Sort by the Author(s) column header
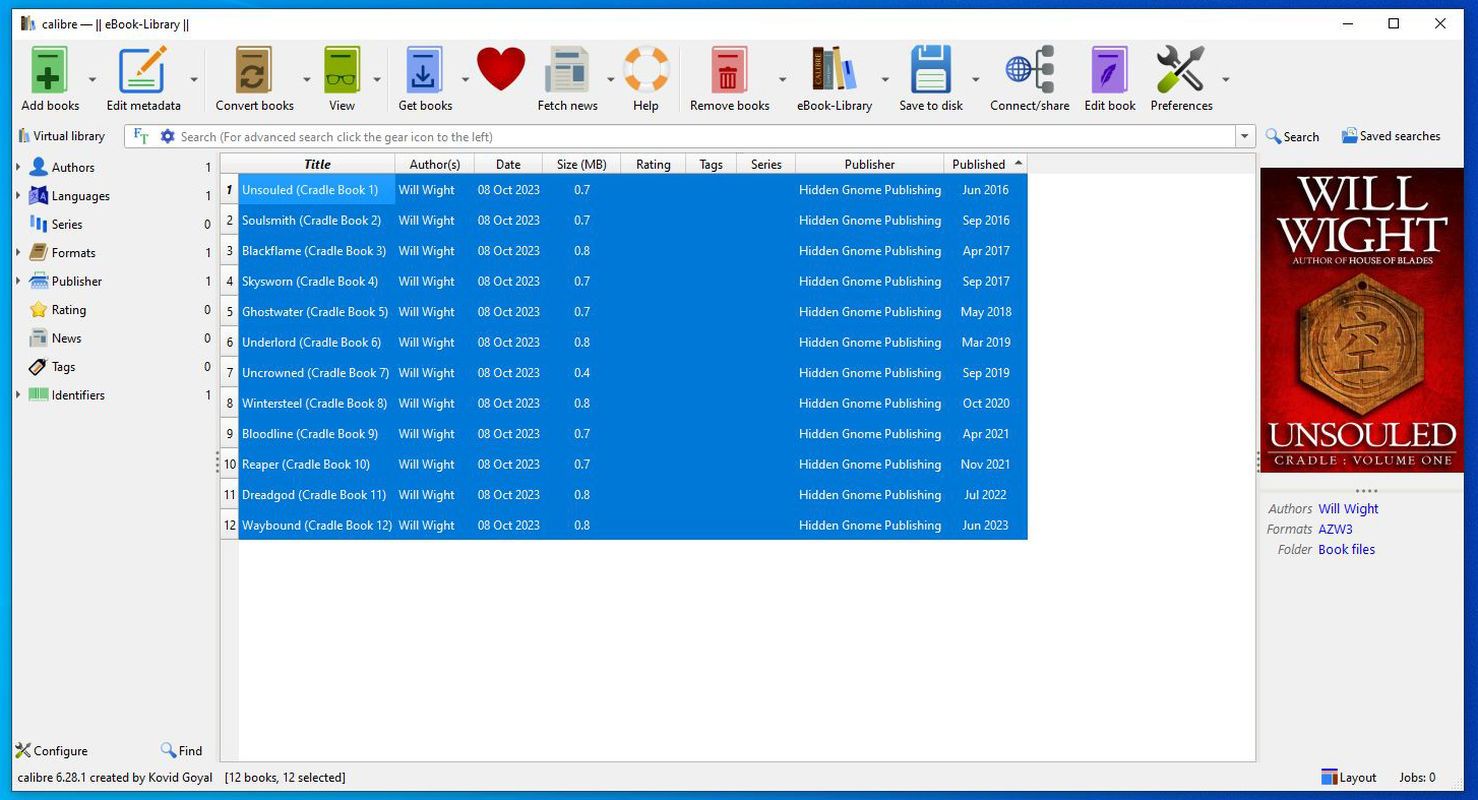Screen dimensions: 1478x800 tap(434, 164)
